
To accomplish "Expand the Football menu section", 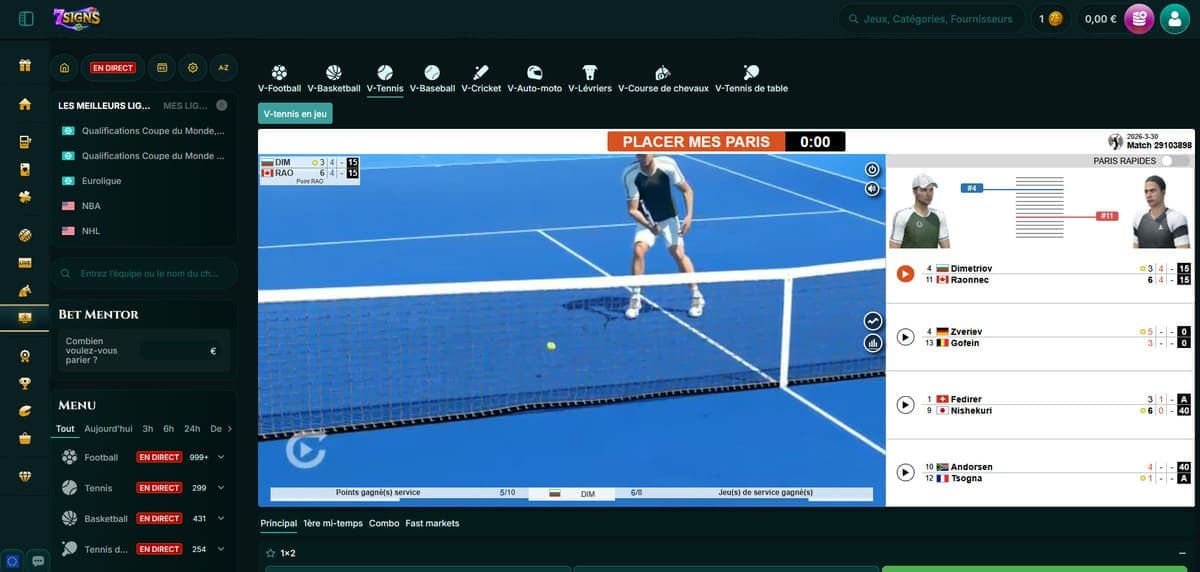I will point(220,457).
